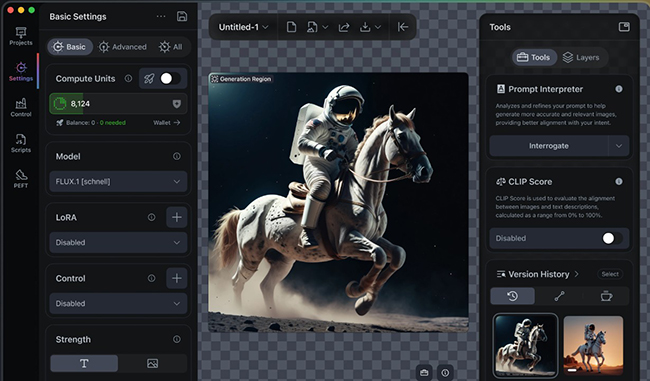Click the Interrogate button

click(x=548, y=146)
